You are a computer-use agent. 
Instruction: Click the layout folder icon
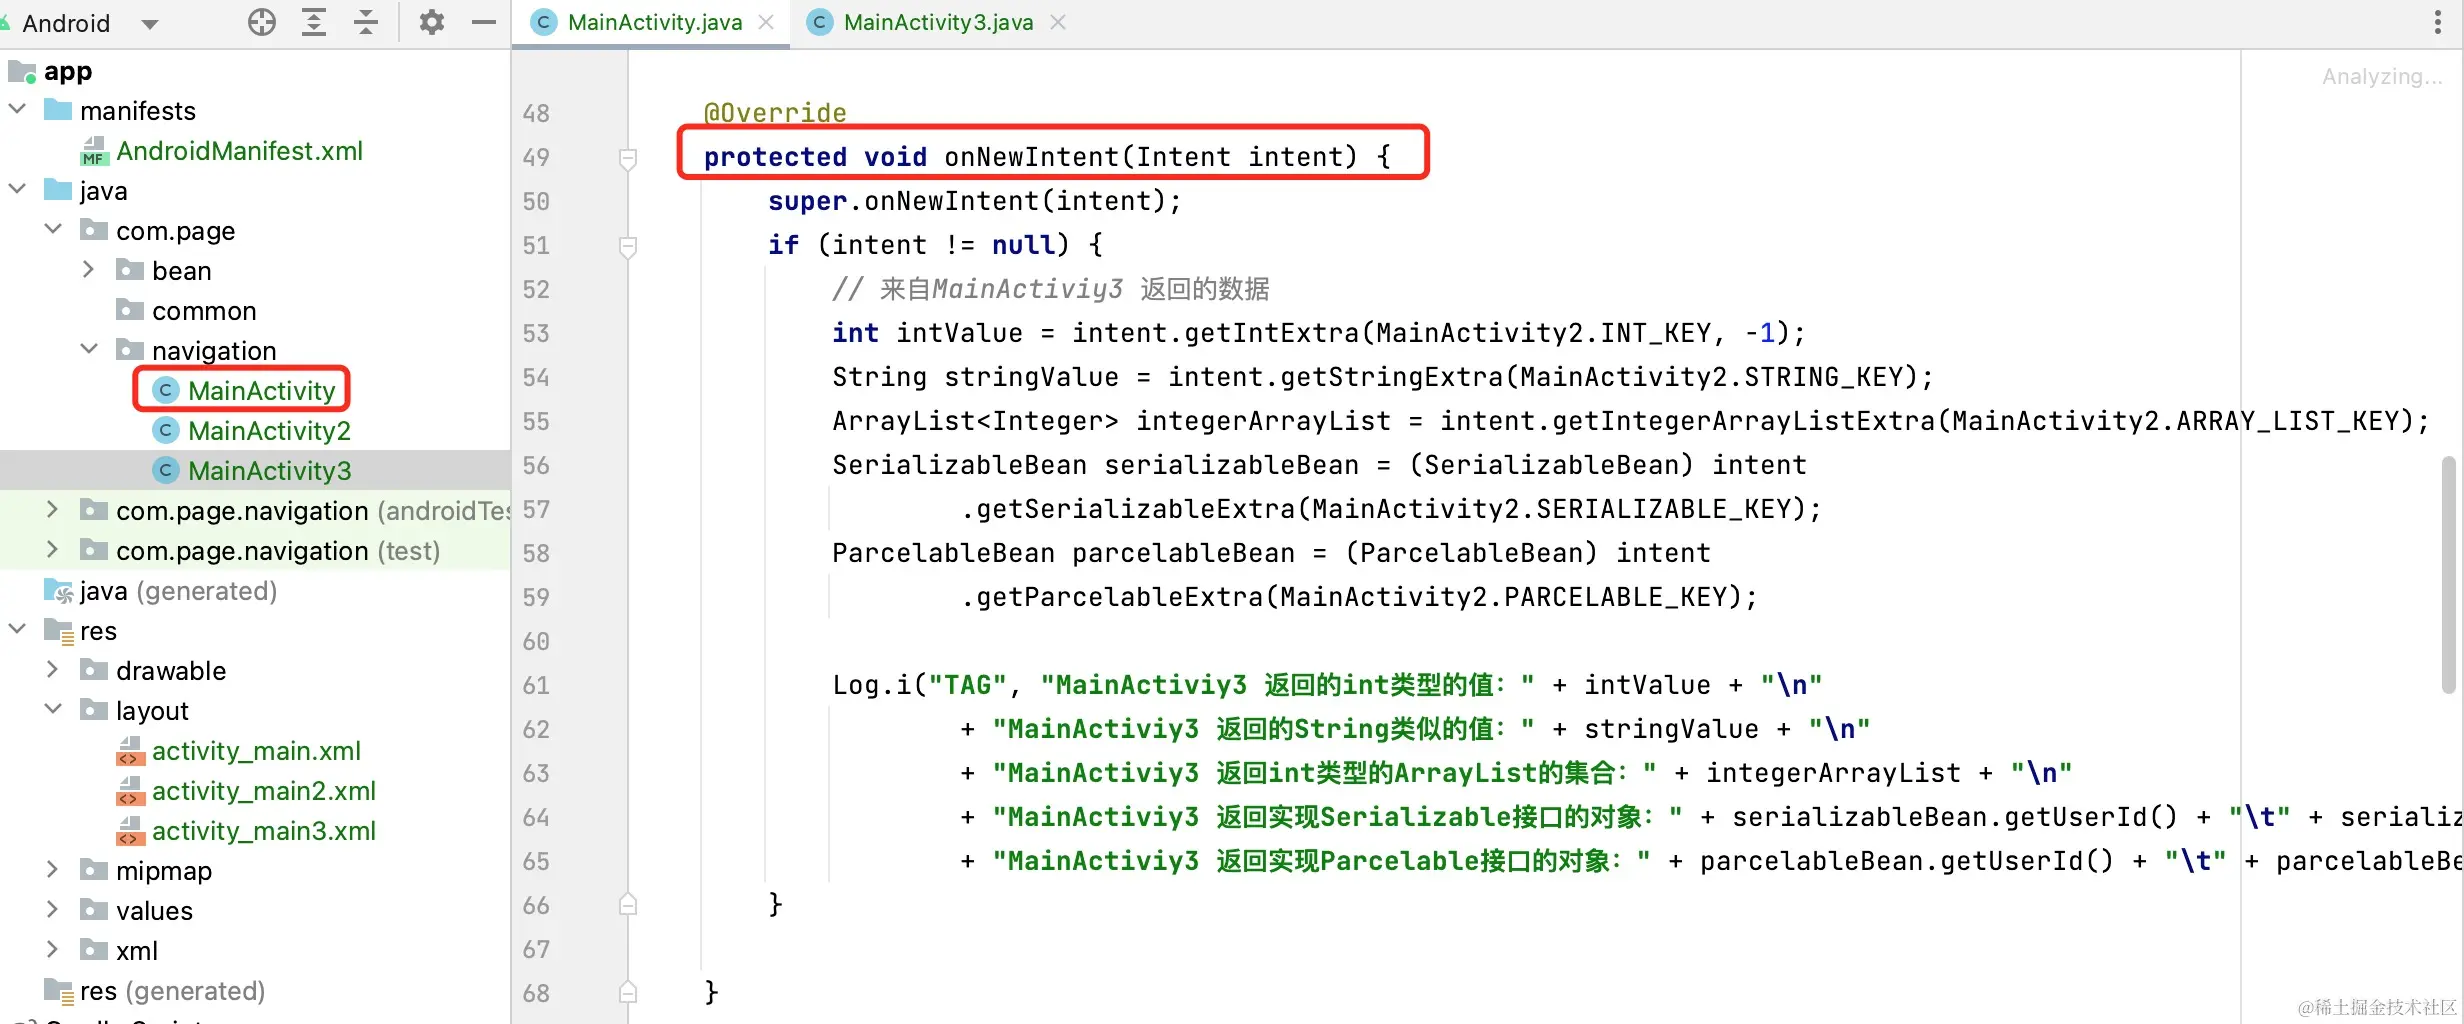(94, 709)
